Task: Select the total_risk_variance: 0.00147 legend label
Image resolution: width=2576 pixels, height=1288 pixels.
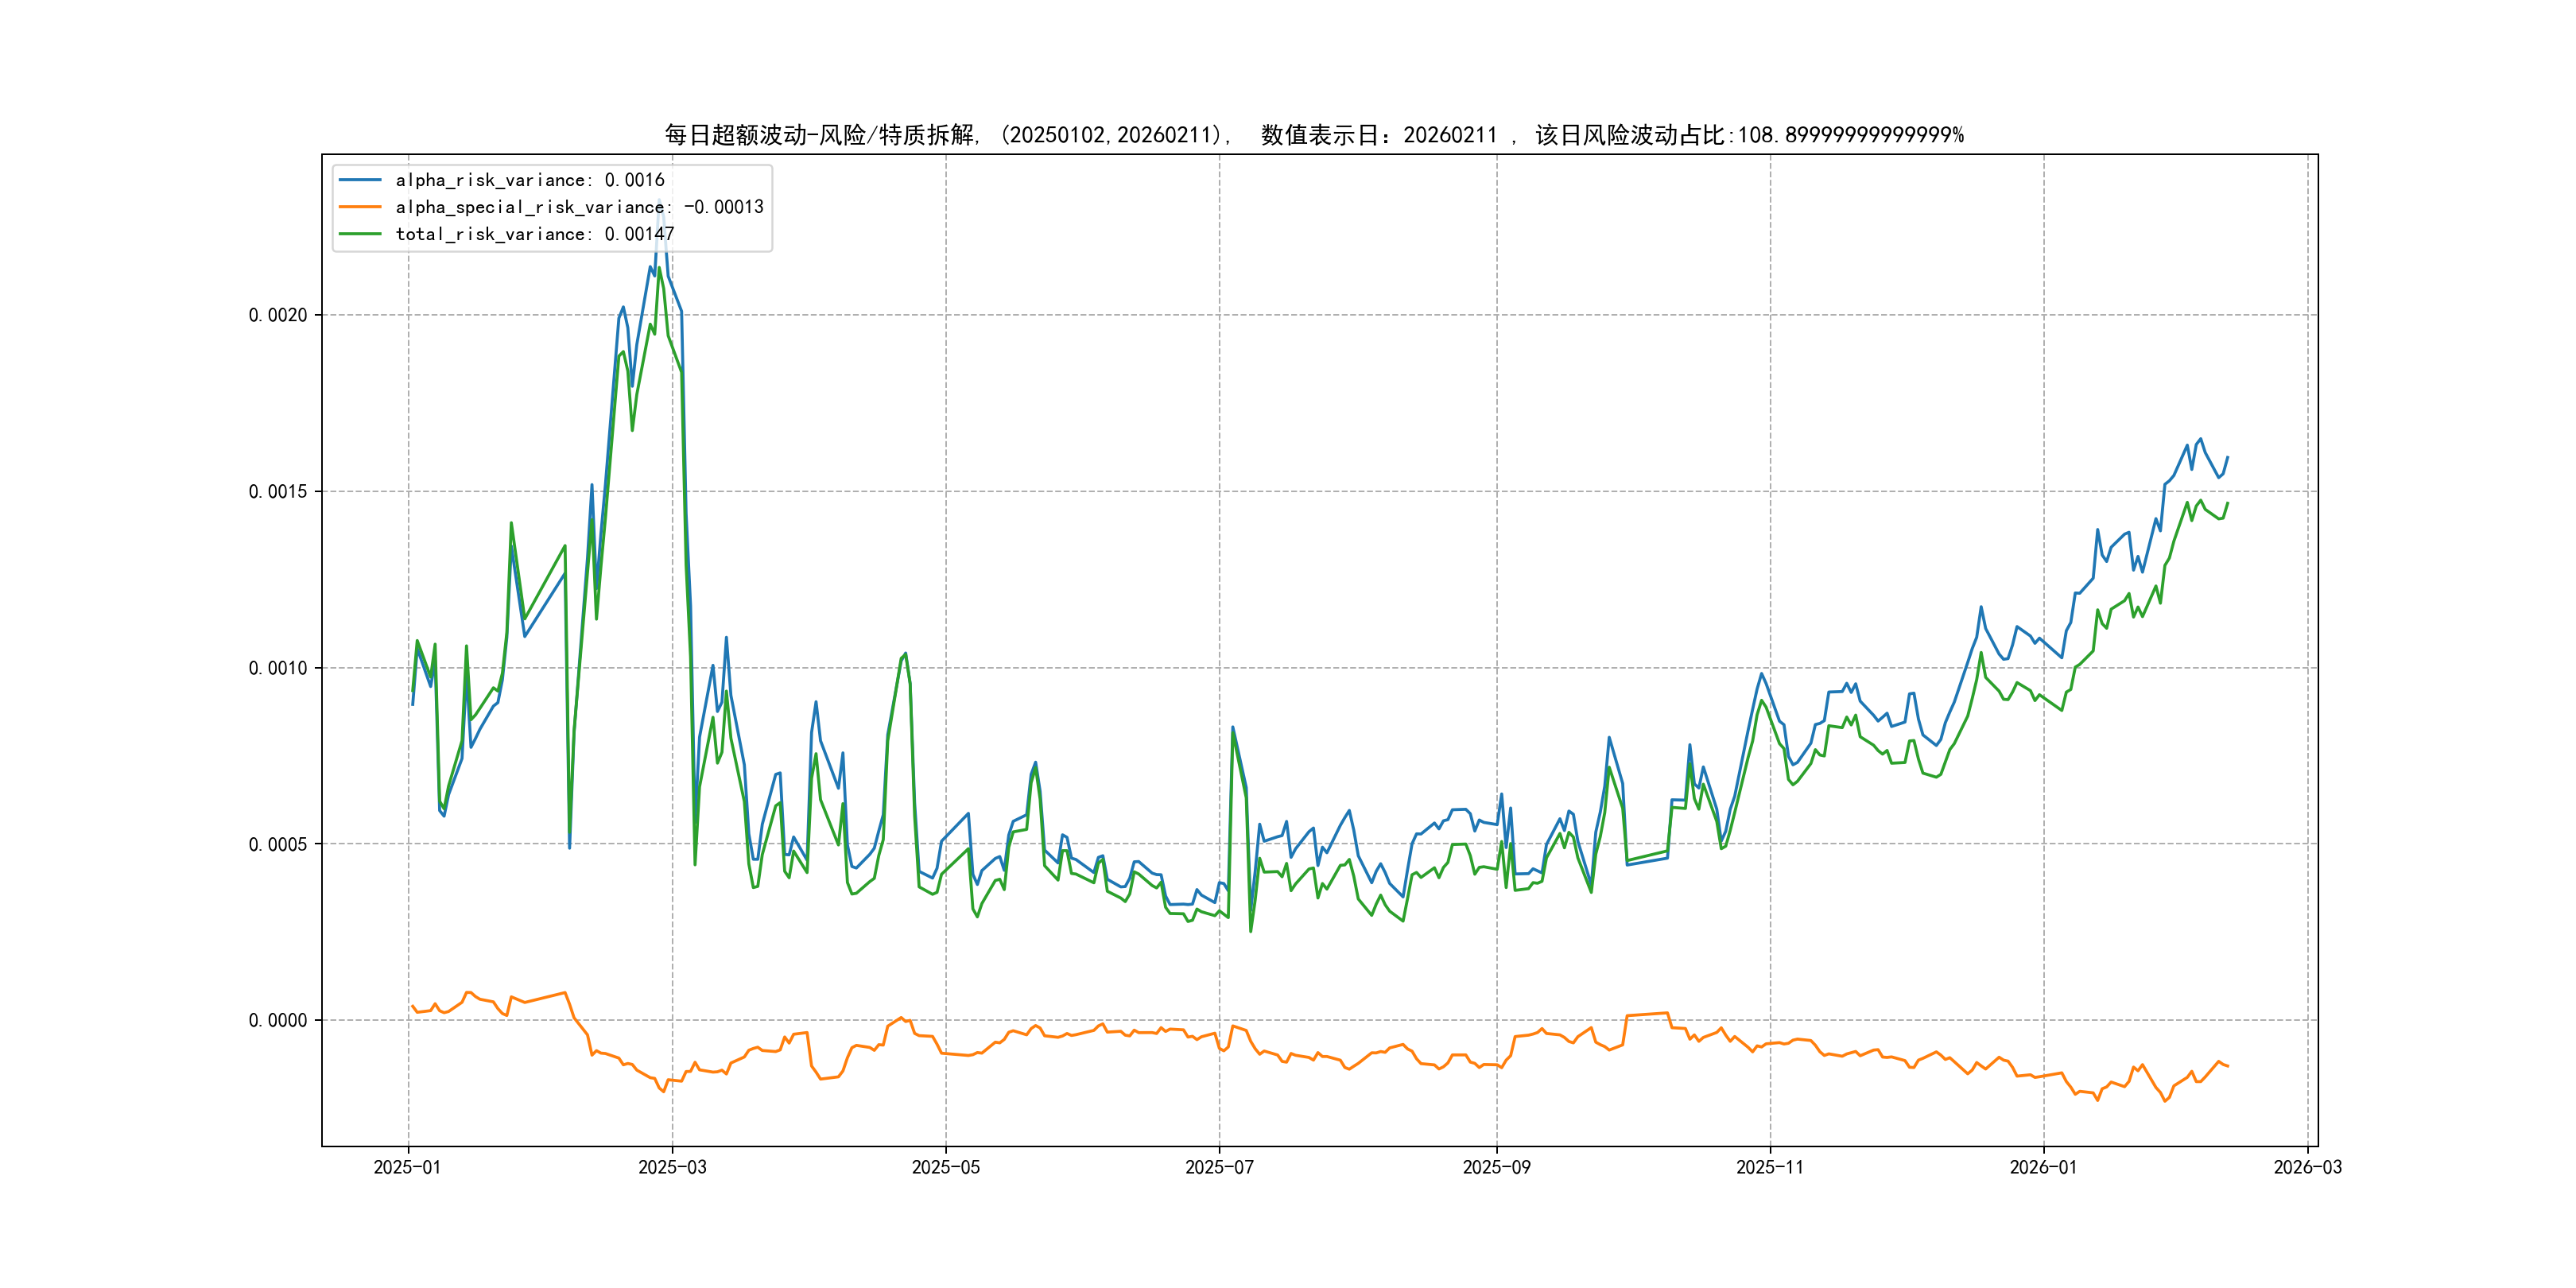Action: point(534,234)
